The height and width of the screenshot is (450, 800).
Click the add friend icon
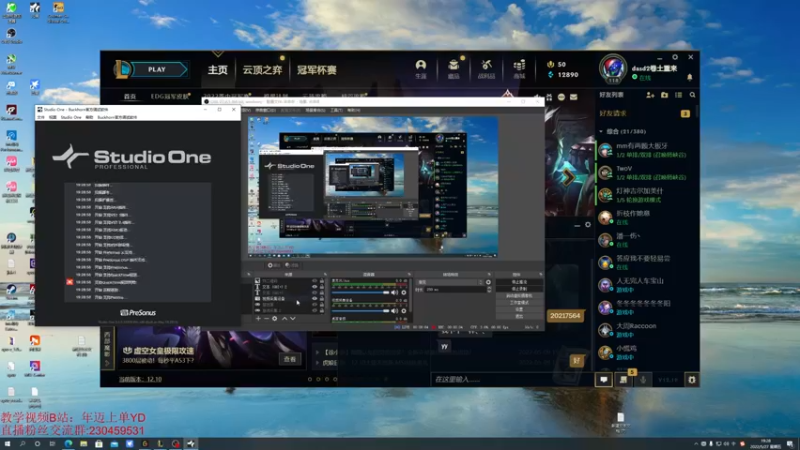[650, 95]
